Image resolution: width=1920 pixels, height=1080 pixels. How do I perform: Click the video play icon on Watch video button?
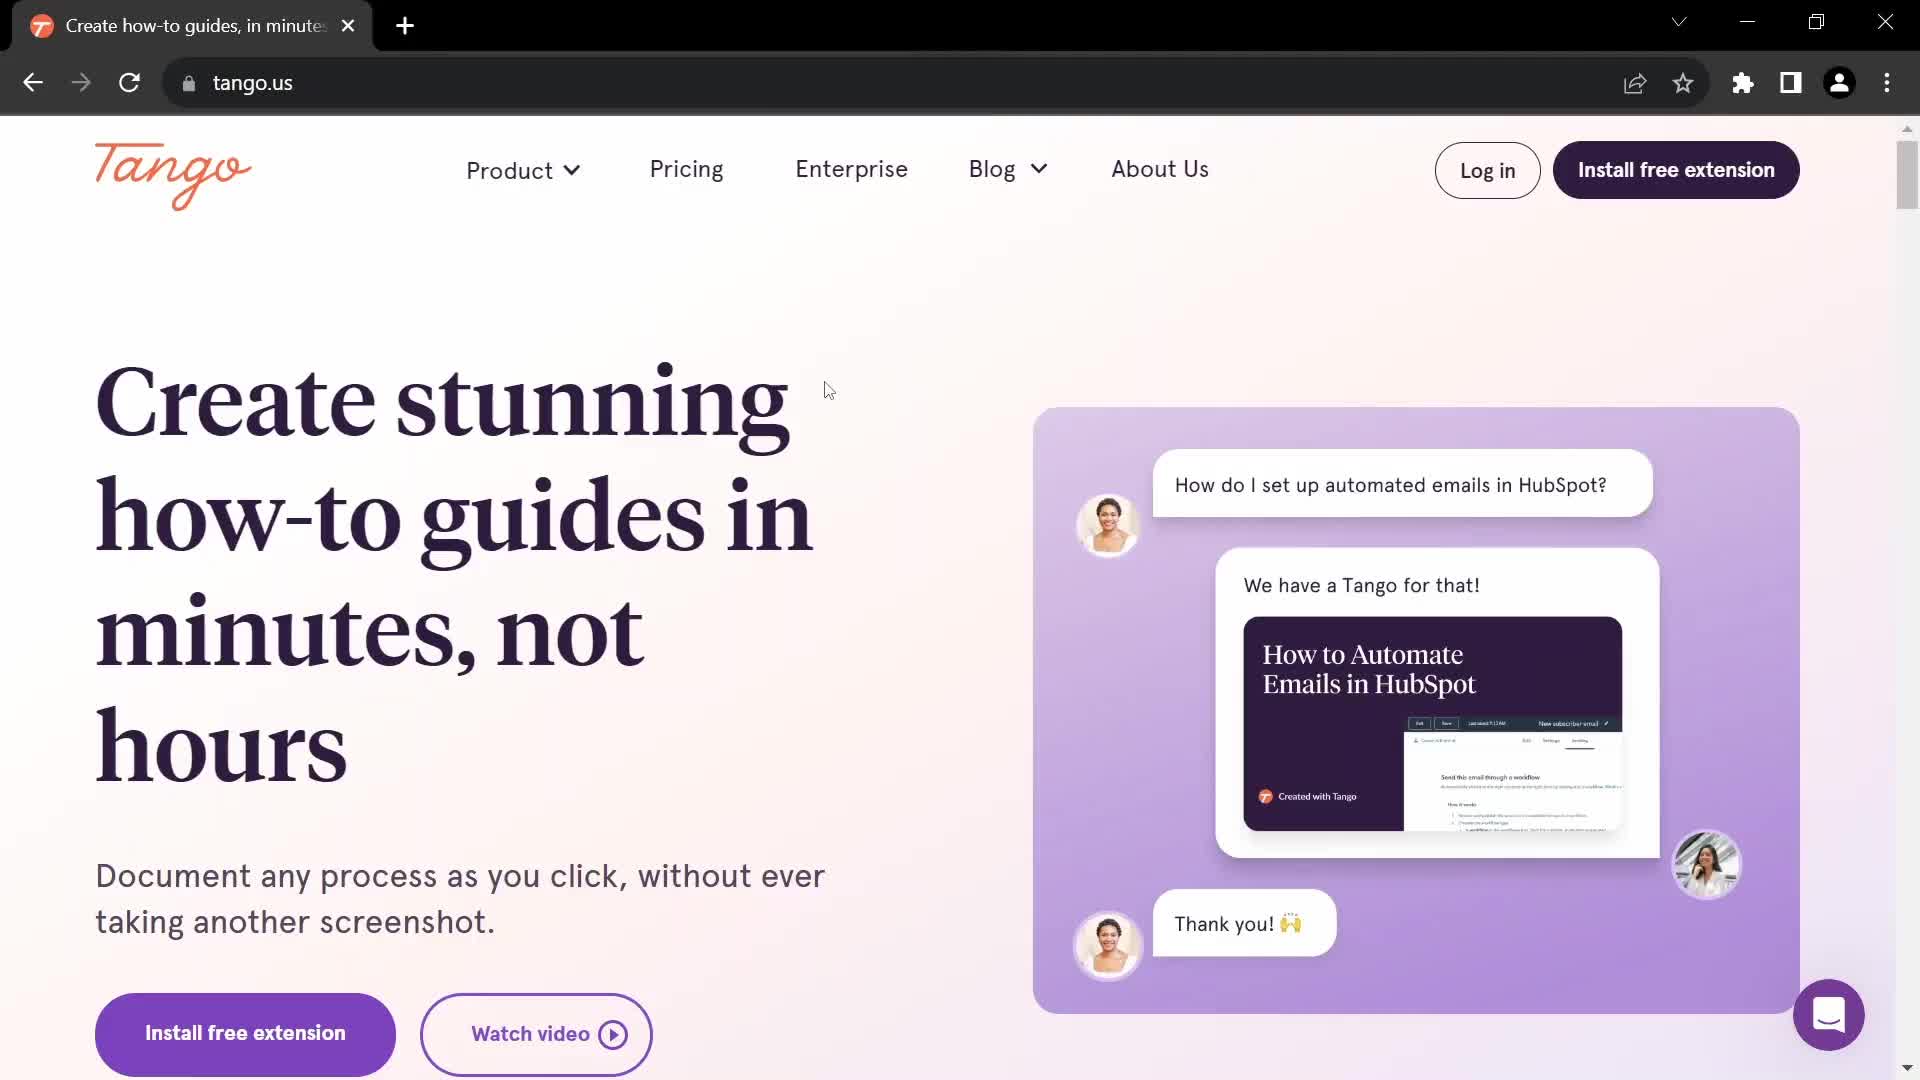click(613, 1034)
